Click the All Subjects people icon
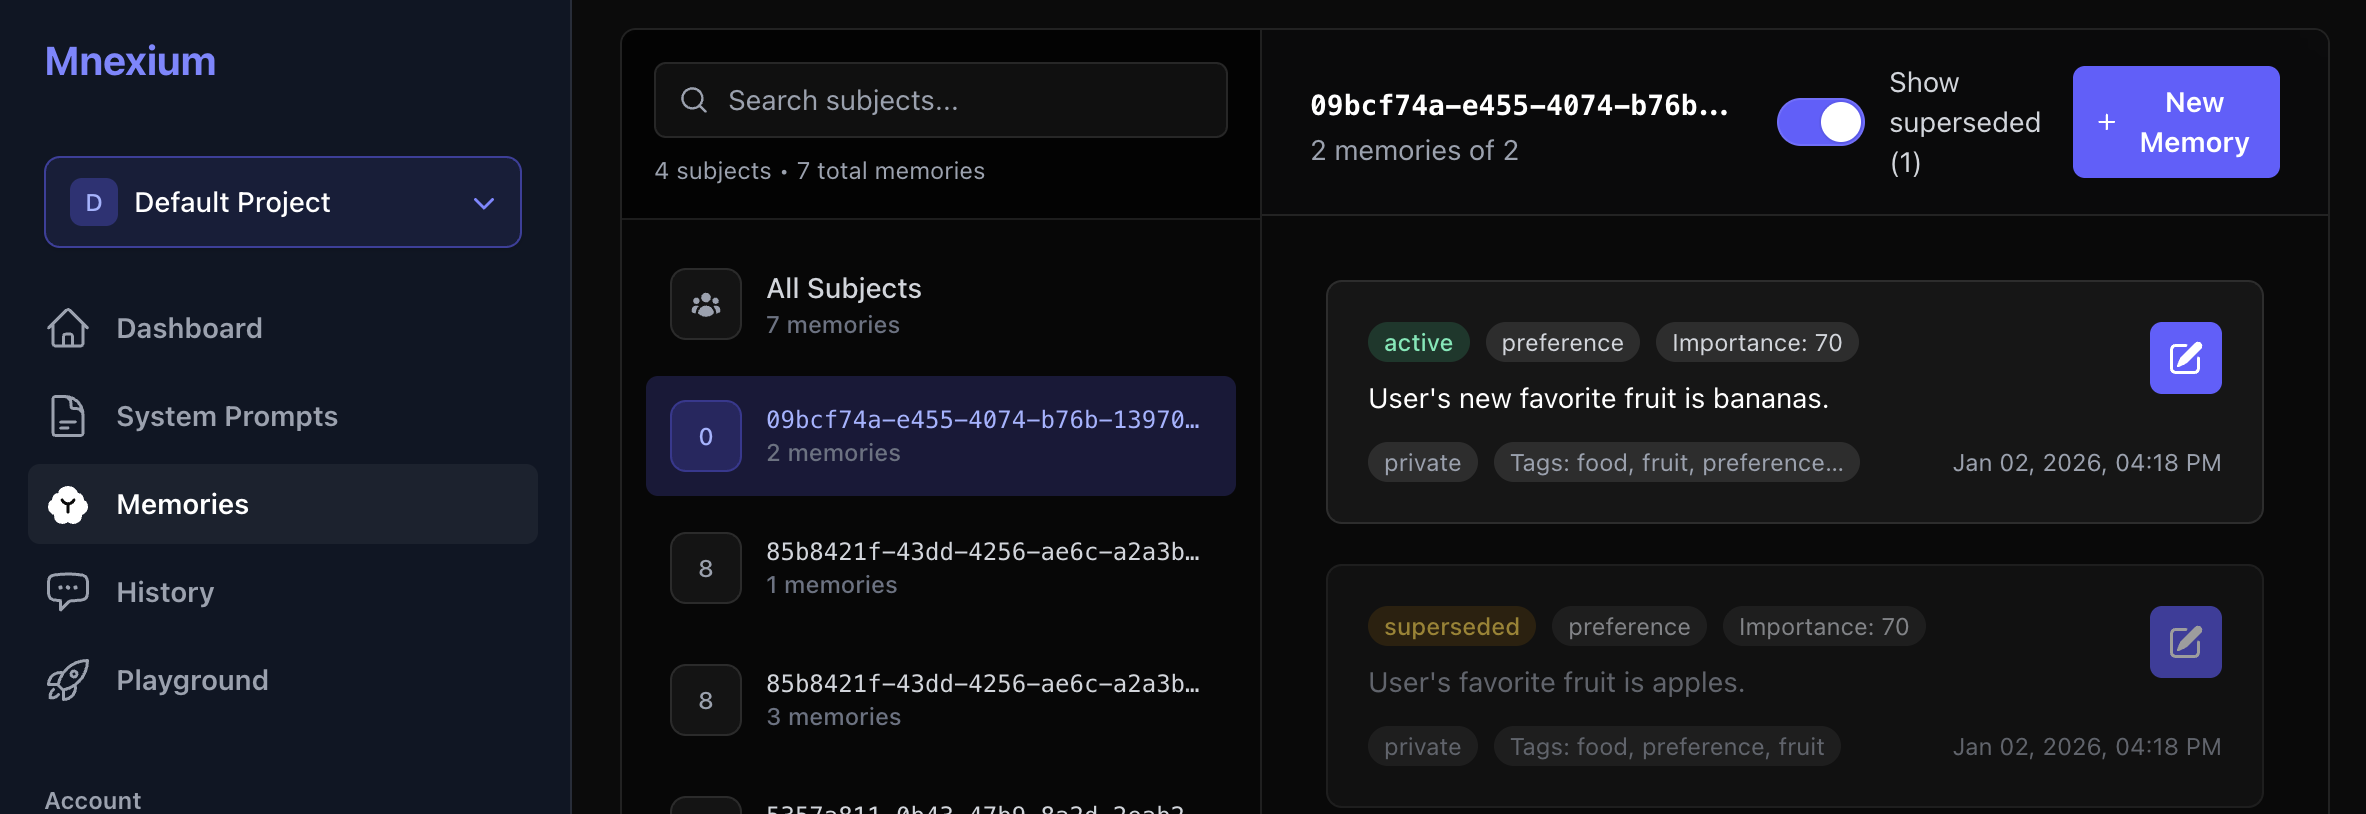 tap(706, 304)
